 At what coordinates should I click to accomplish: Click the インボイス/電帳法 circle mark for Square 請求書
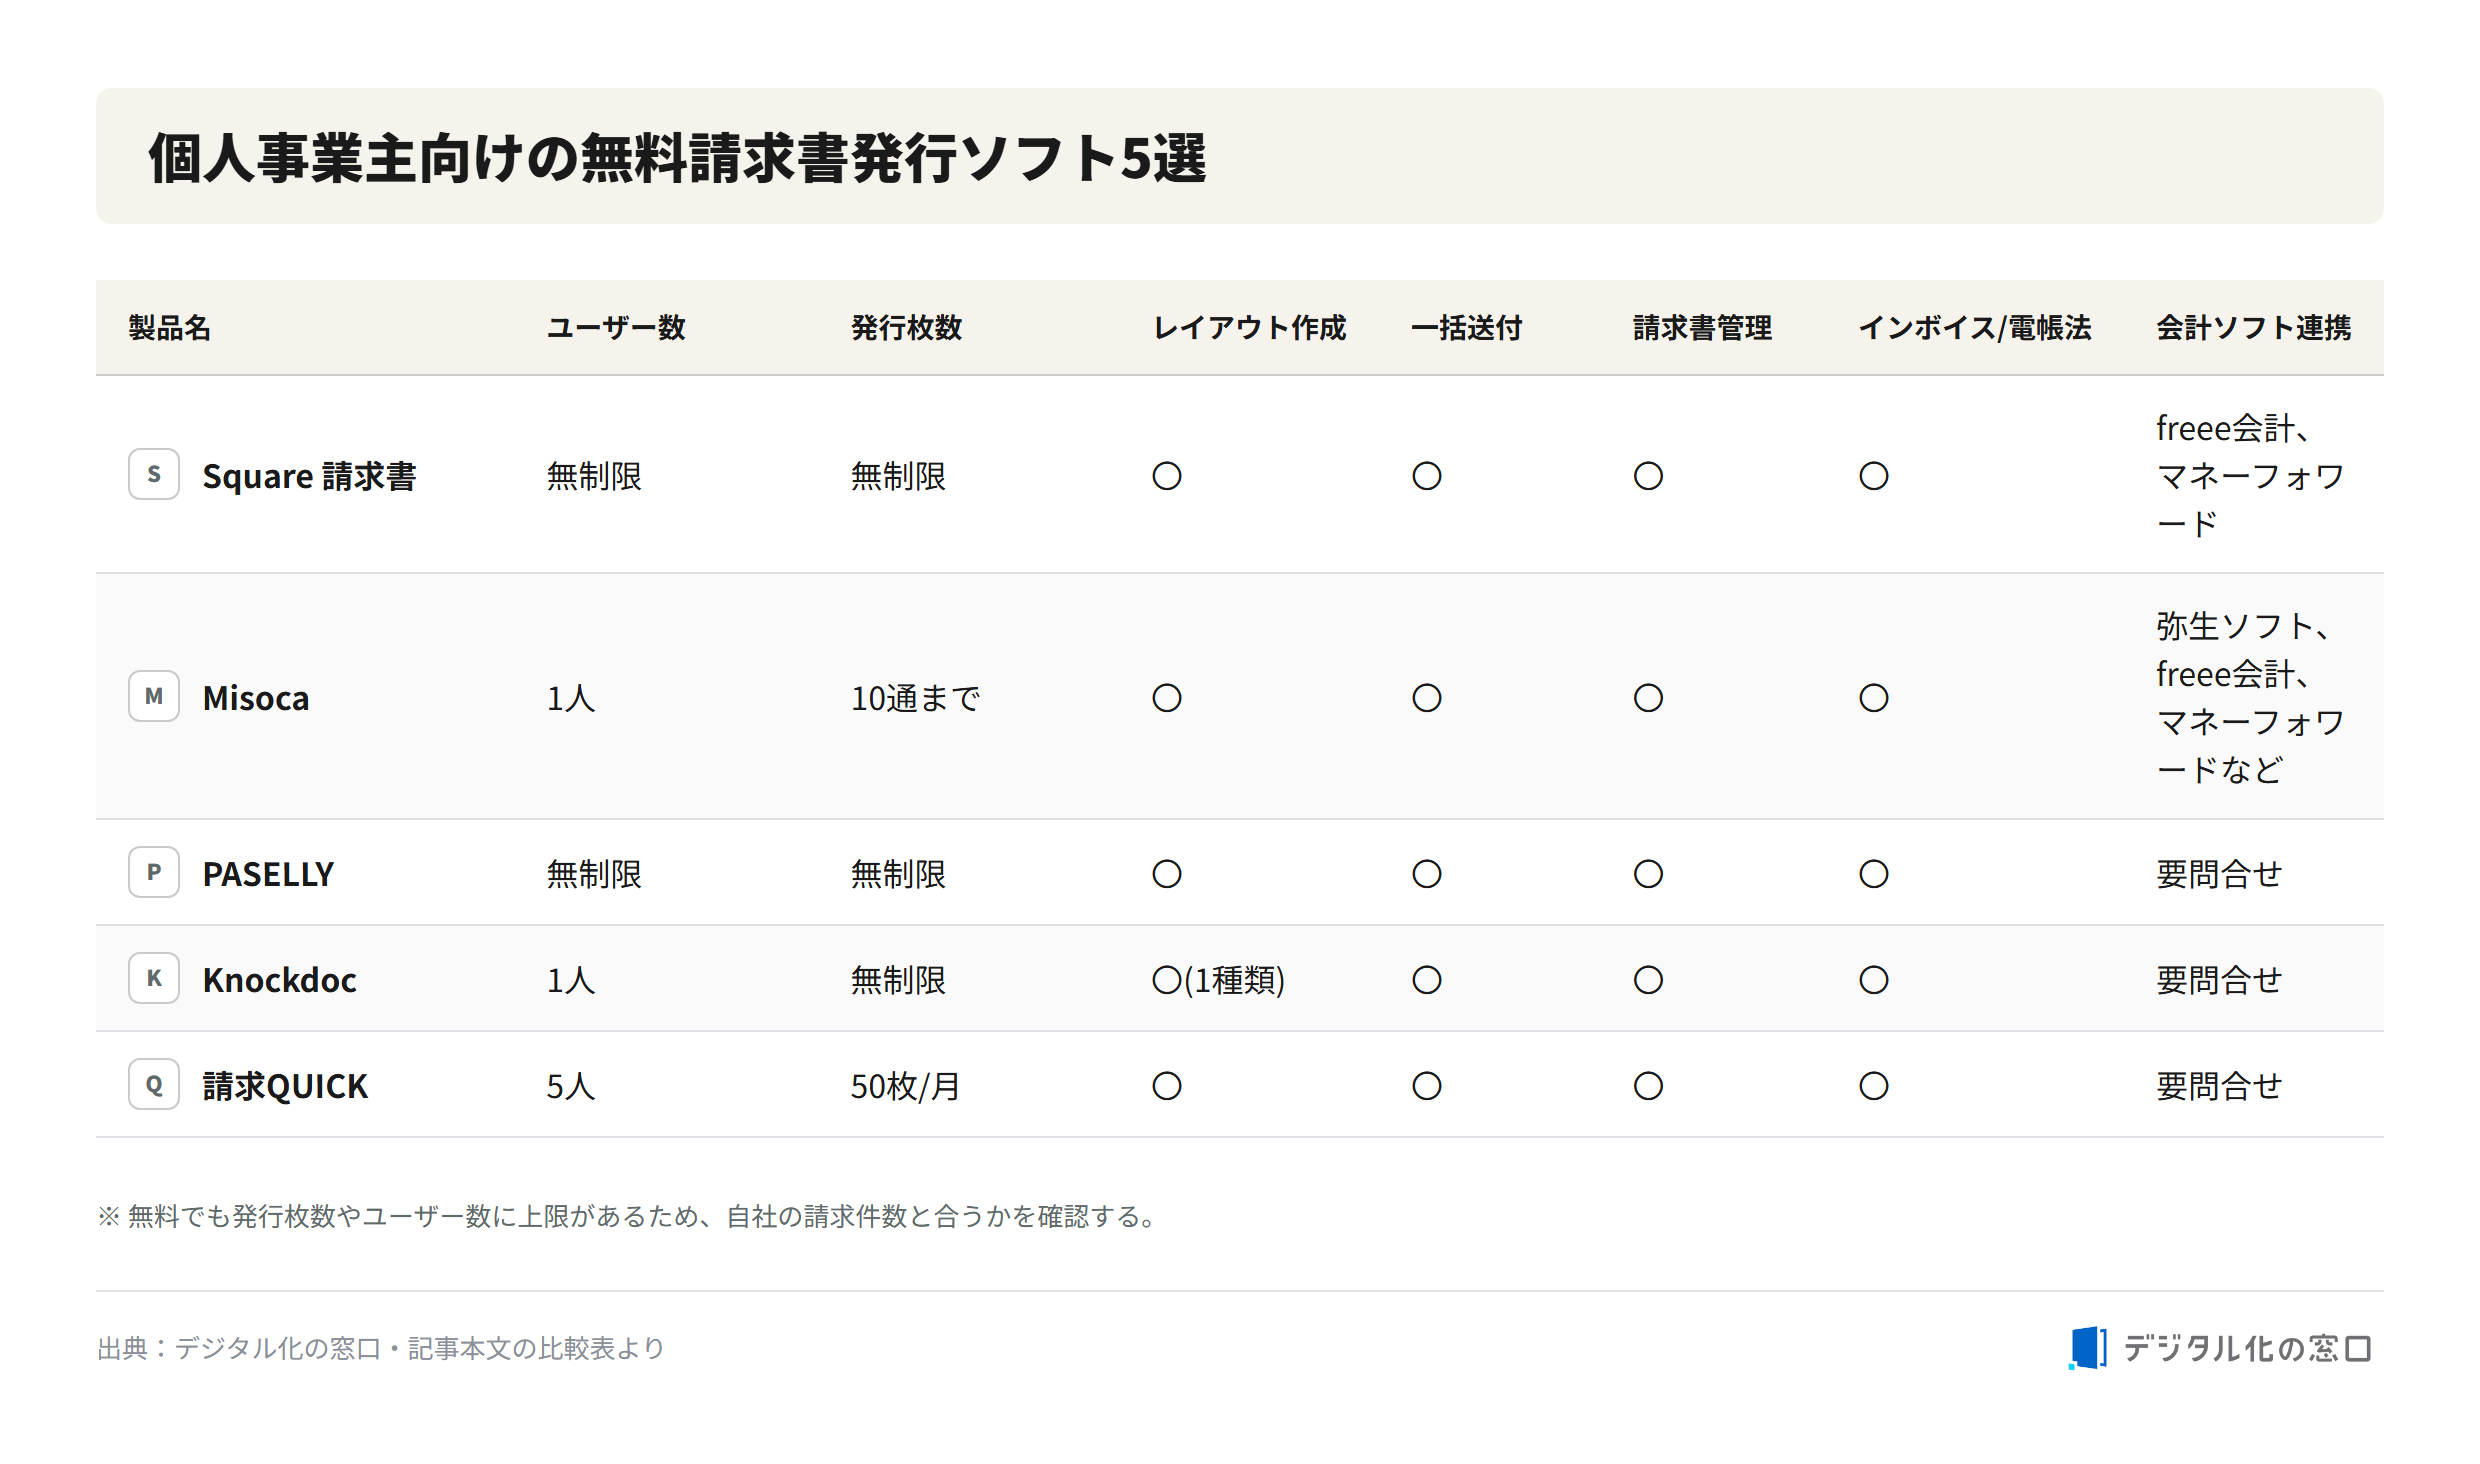point(1874,476)
